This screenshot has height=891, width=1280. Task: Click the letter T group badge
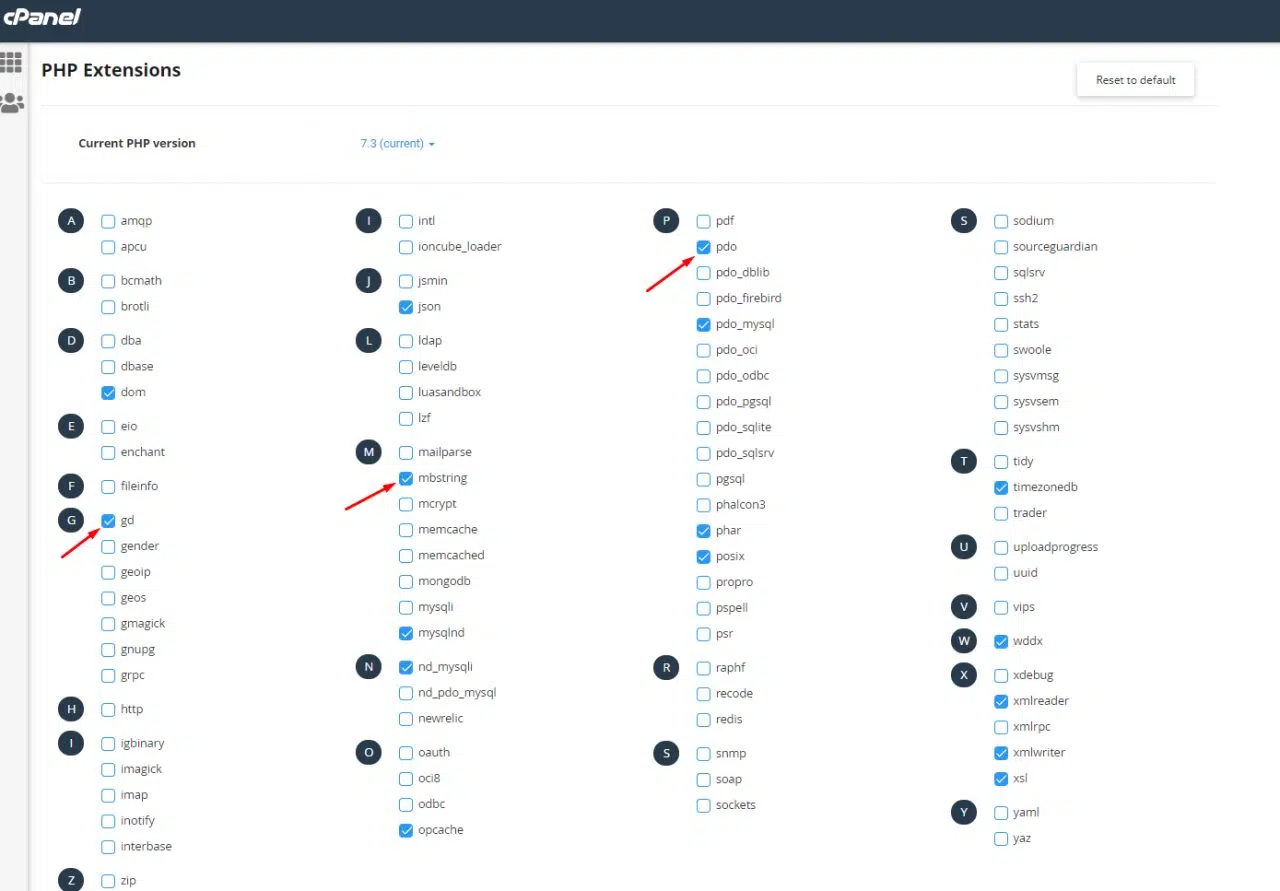(x=964, y=461)
